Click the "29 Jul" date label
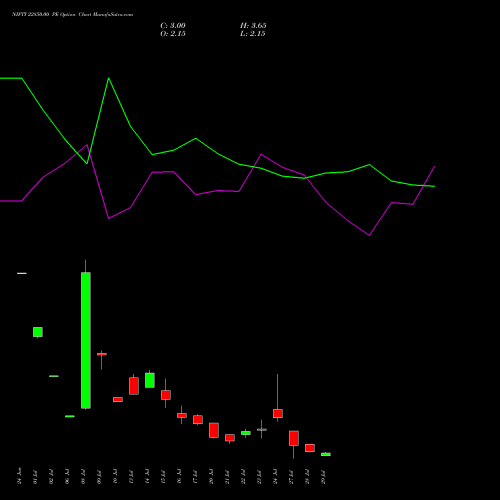The image size is (500, 500). (x=323, y=477)
